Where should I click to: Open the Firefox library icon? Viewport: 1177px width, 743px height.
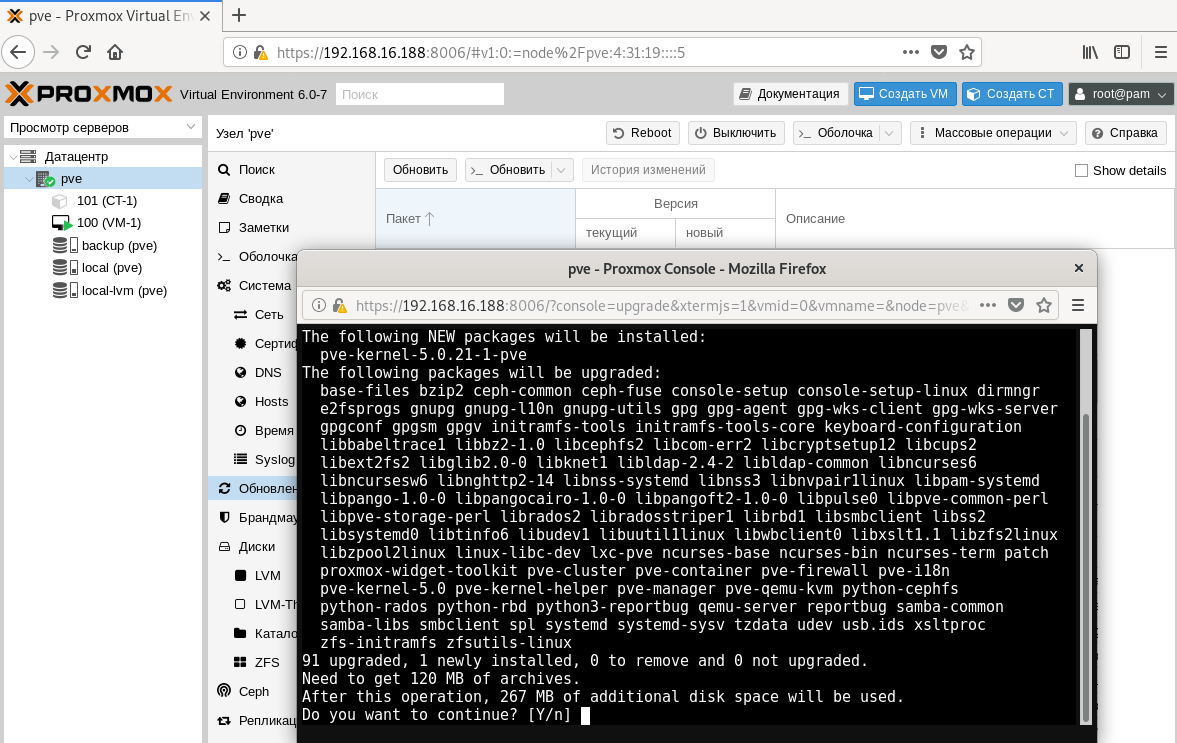click(1090, 52)
